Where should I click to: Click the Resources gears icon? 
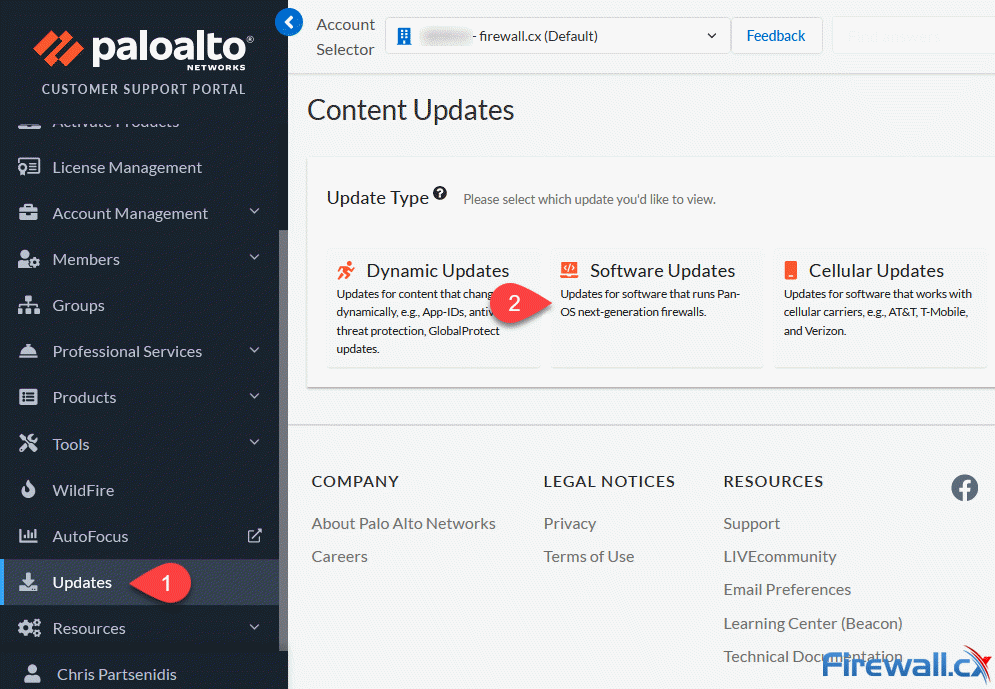coord(29,628)
